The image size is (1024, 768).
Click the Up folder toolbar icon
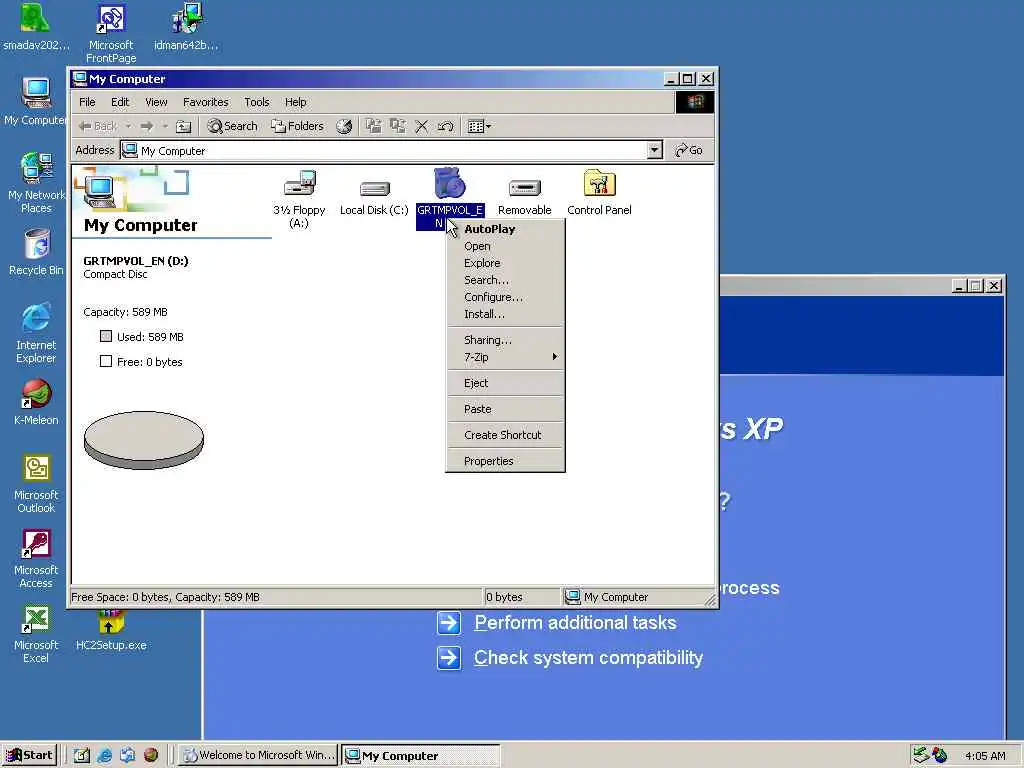point(184,127)
